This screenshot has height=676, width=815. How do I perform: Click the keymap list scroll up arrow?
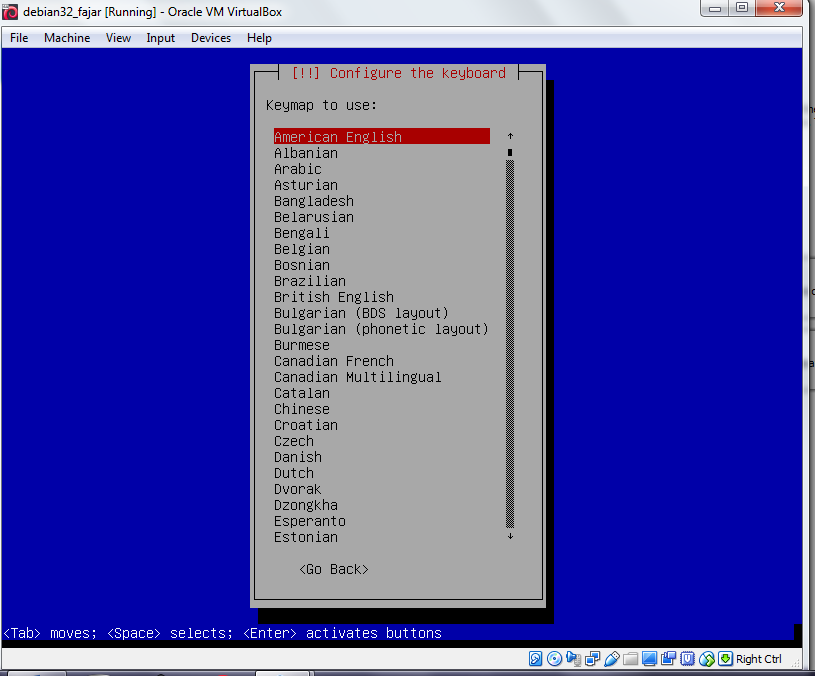coord(510,136)
